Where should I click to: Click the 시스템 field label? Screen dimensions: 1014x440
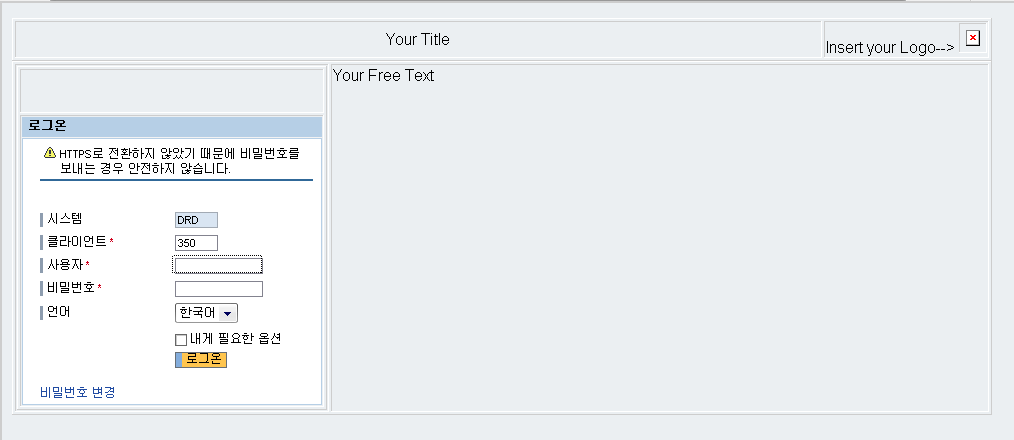coord(65,219)
